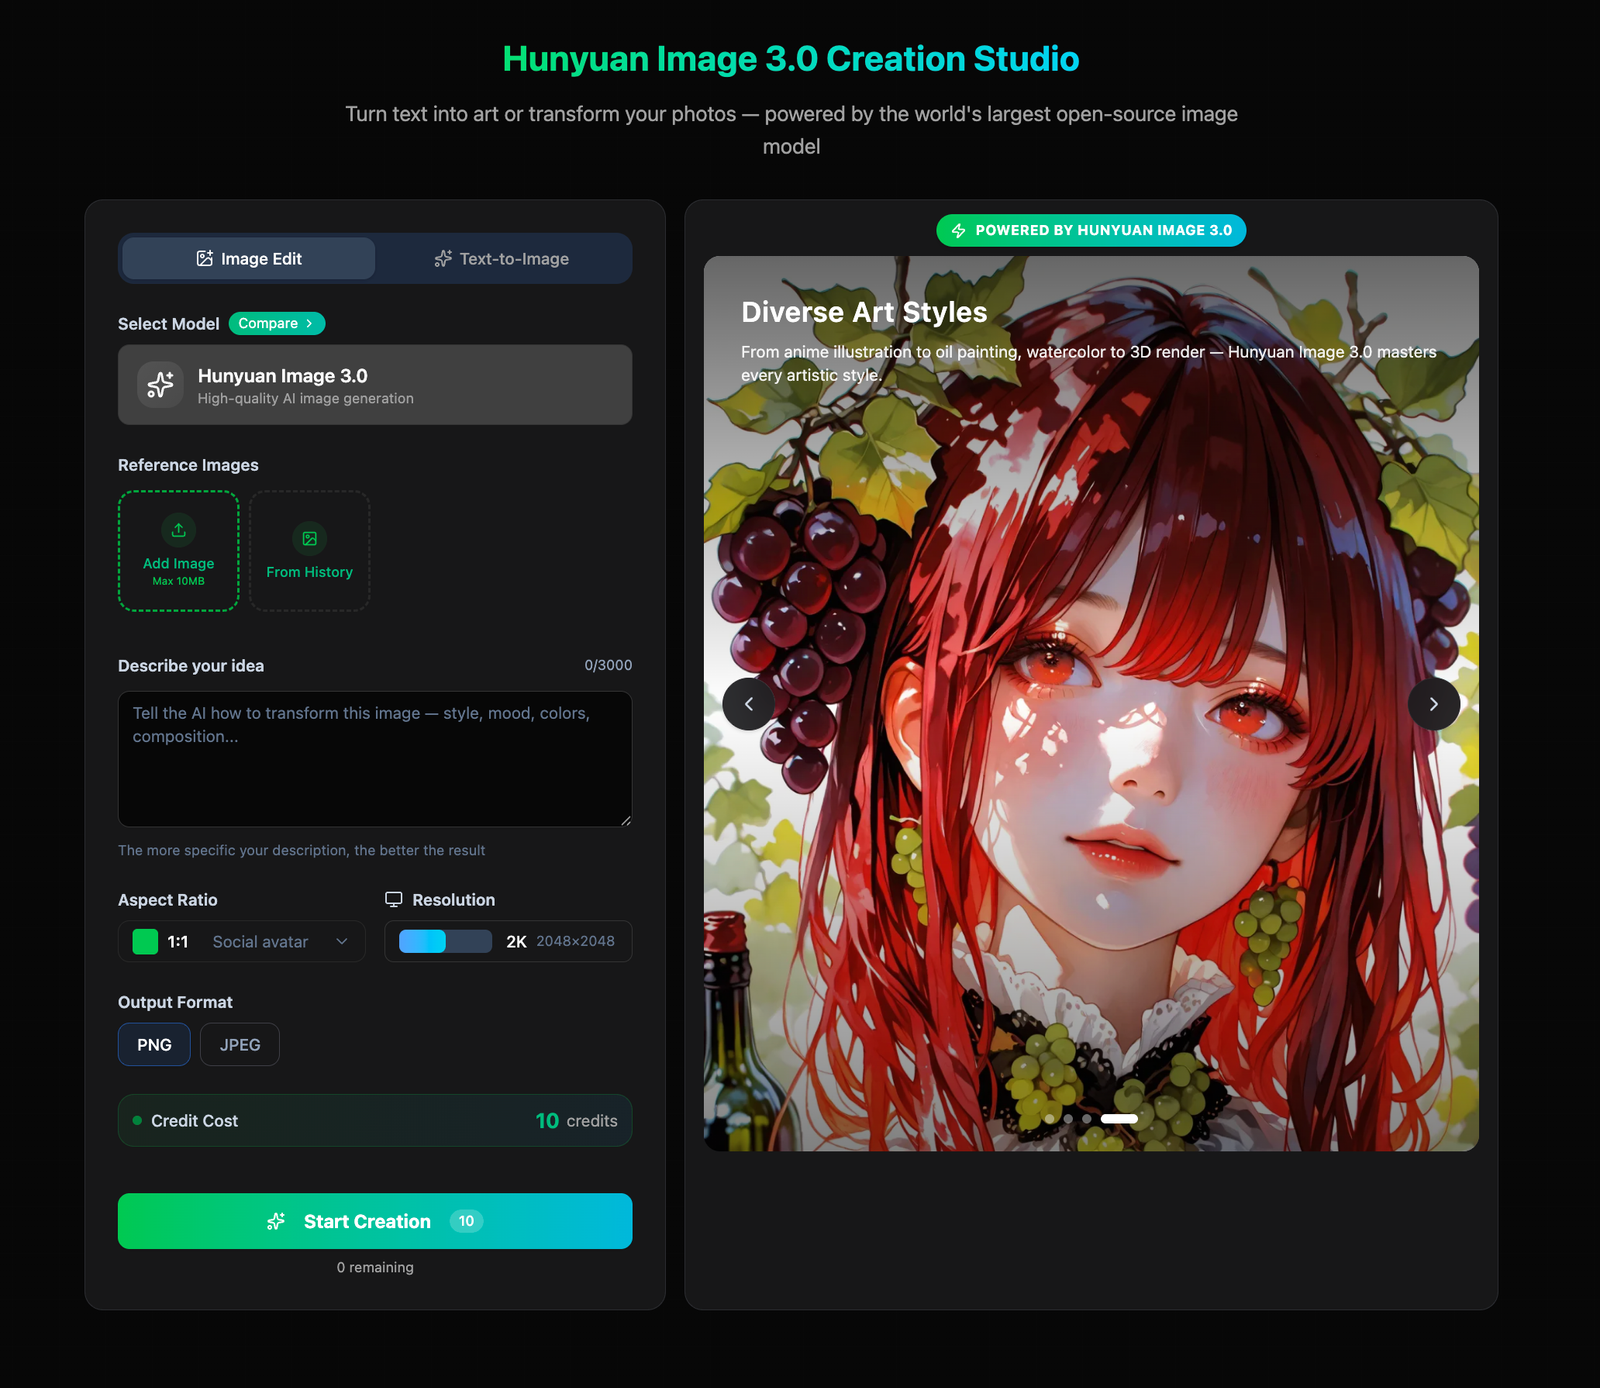Switch to the Image Edit tab
The width and height of the screenshot is (1600, 1388).
pyautogui.click(x=249, y=259)
